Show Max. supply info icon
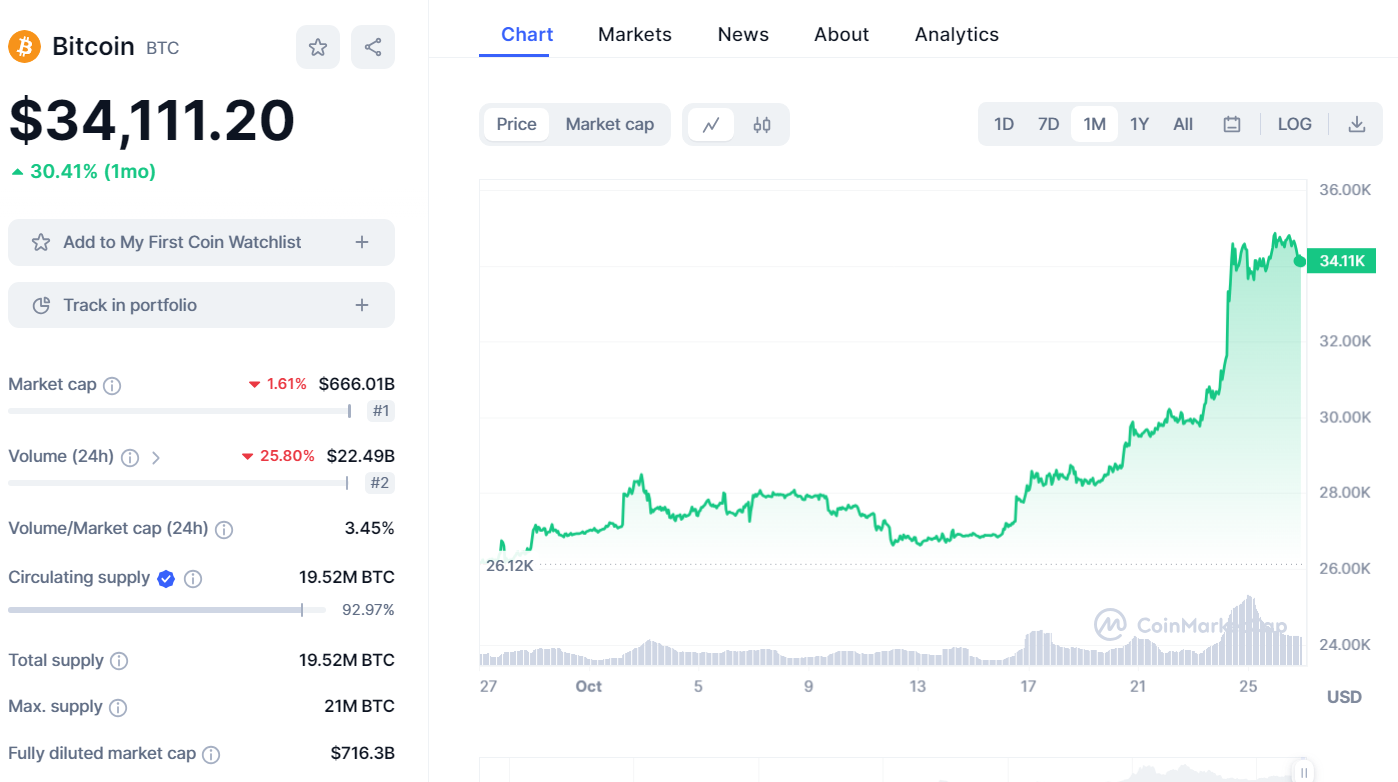Viewport: 1398px width, 782px height. pyautogui.click(x=118, y=708)
